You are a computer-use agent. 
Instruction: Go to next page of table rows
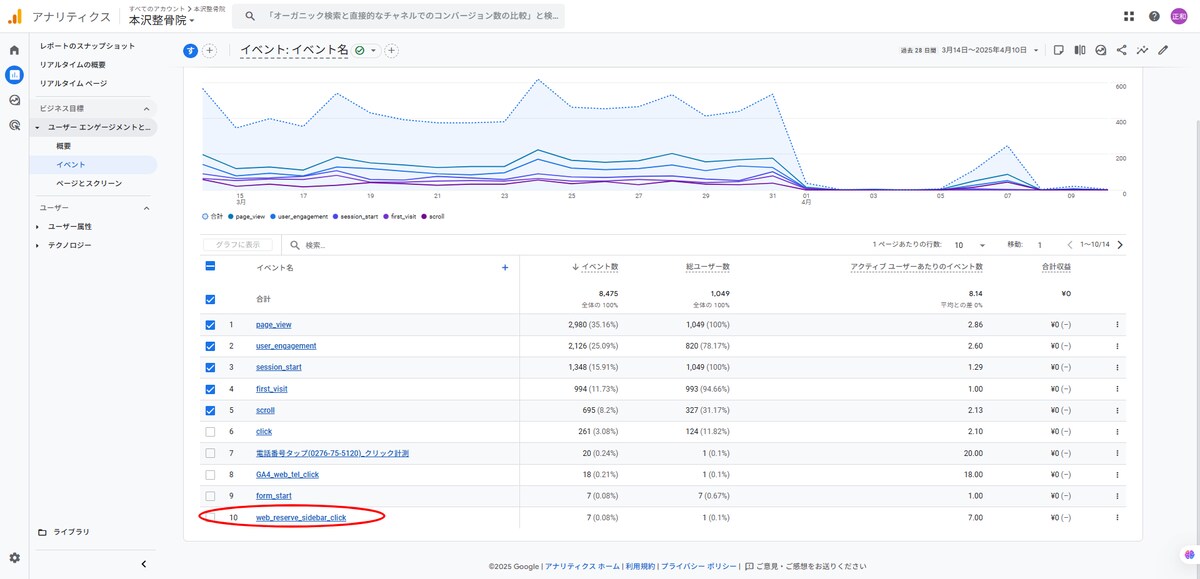(1120, 245)
